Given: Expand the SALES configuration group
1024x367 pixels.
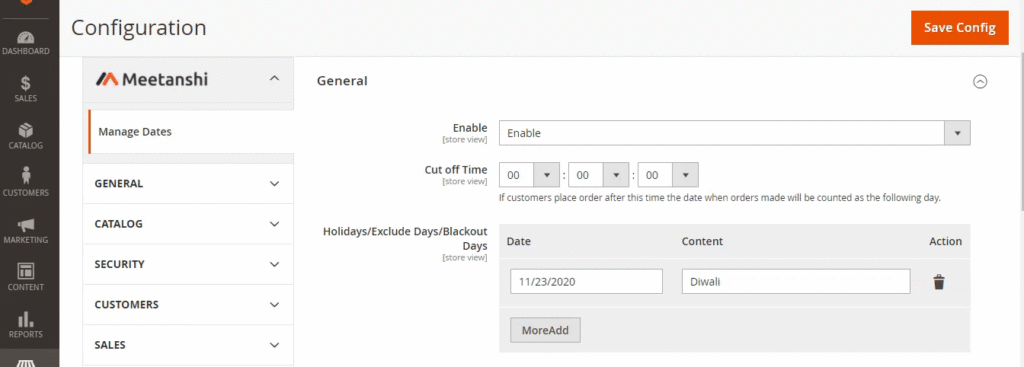Looking at the screenshot, I should (188, 345).
